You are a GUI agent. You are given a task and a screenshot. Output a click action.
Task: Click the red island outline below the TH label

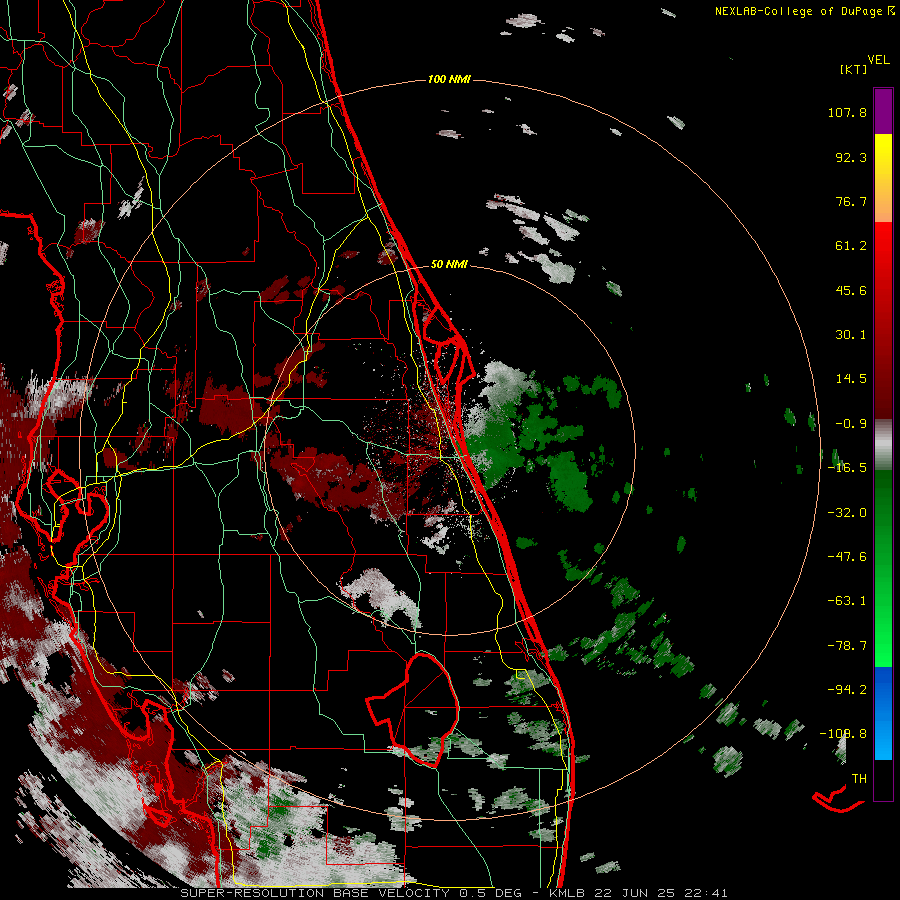(837, 800)
